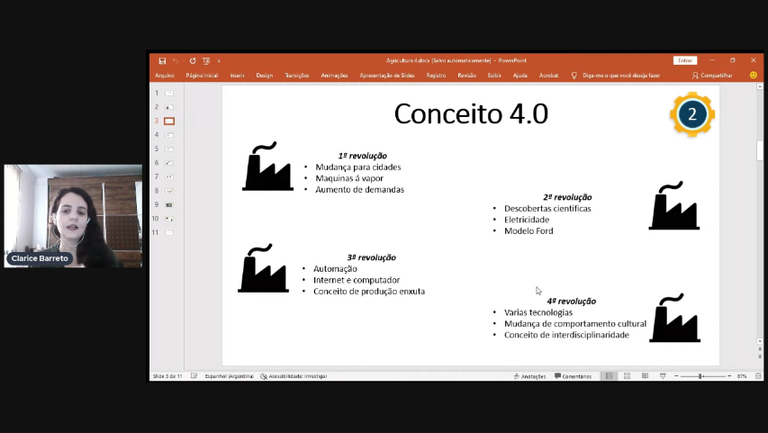This screenshot has height=433, width=768.
Task: Click the smiley feedback icon
Action: coord(754,75)
